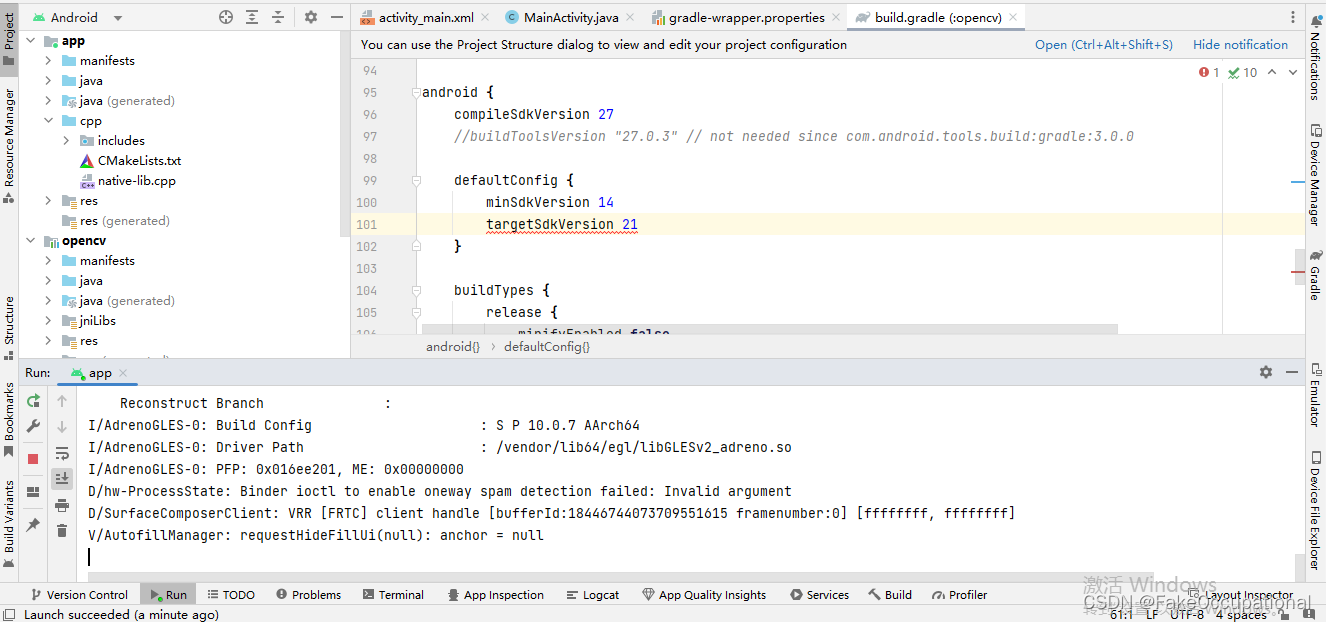Screen dimensions: 1326x622
Task: Toggle scroll to end in Run console
Action: [62, 479]
